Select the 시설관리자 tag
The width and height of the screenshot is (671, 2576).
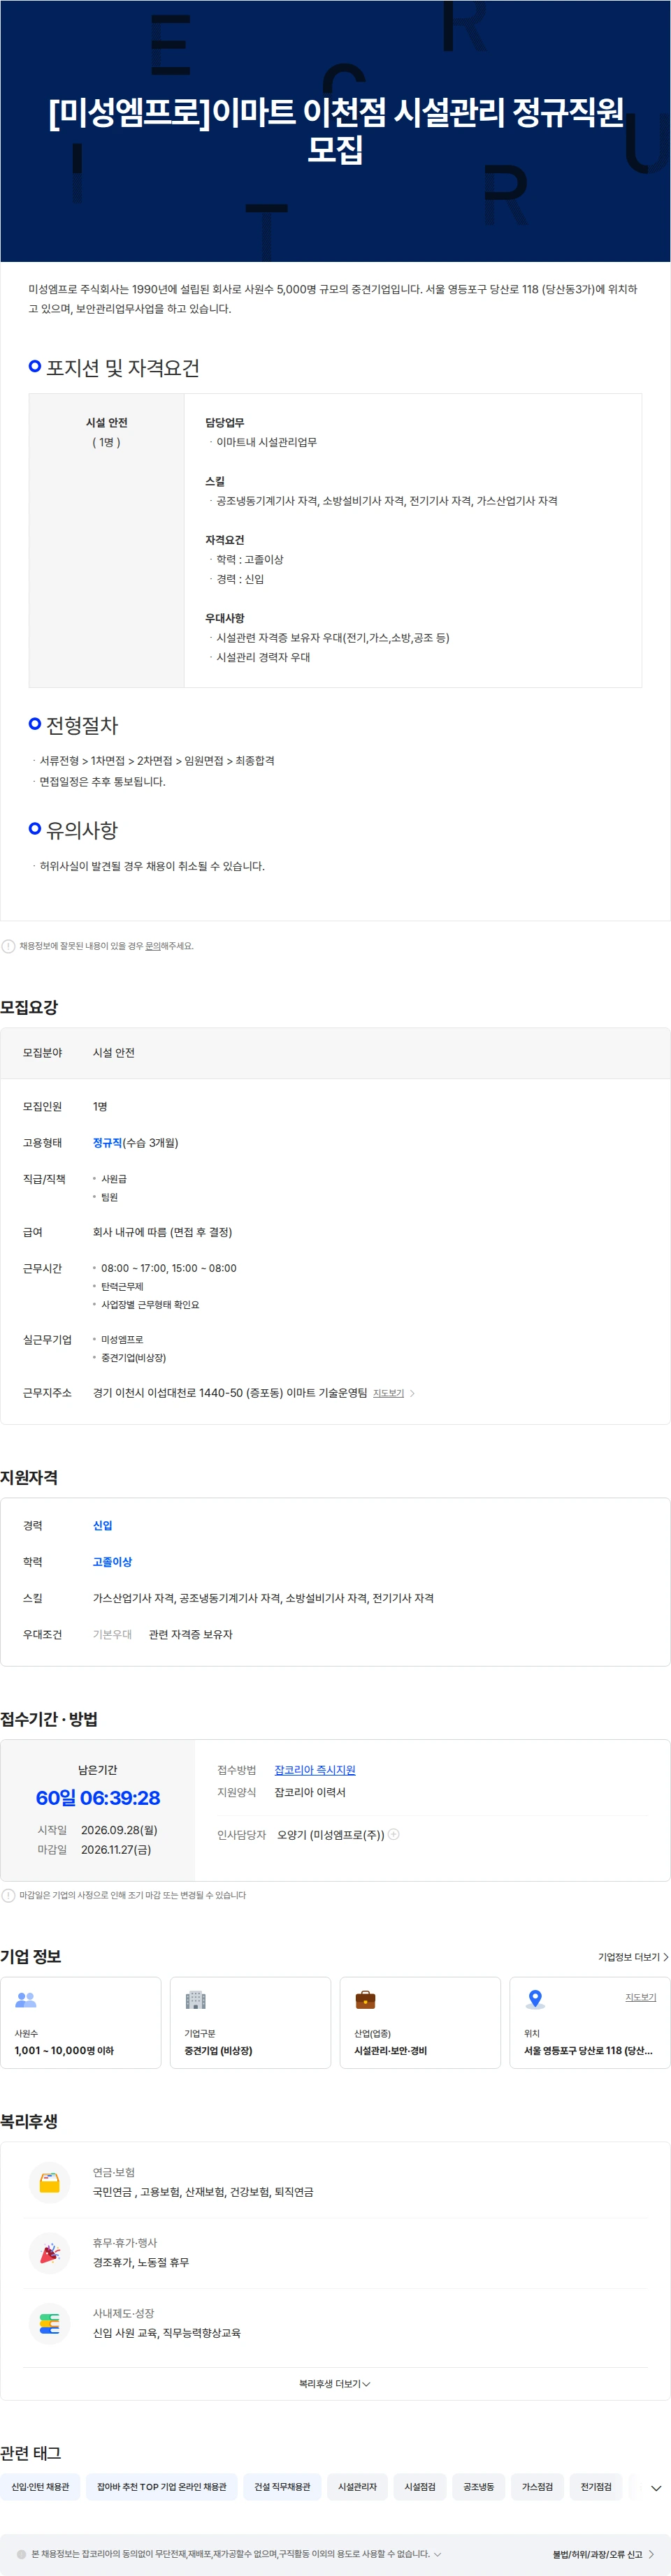357,2487
